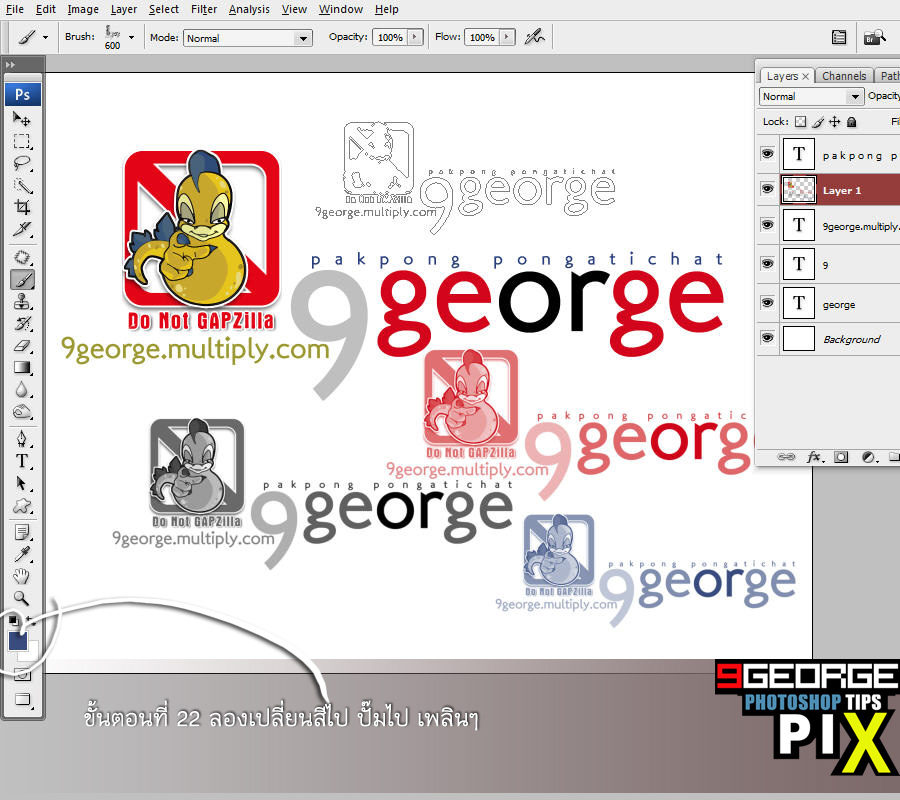Change the screen mode
The image size is (900, 800).
coord(22,699)
